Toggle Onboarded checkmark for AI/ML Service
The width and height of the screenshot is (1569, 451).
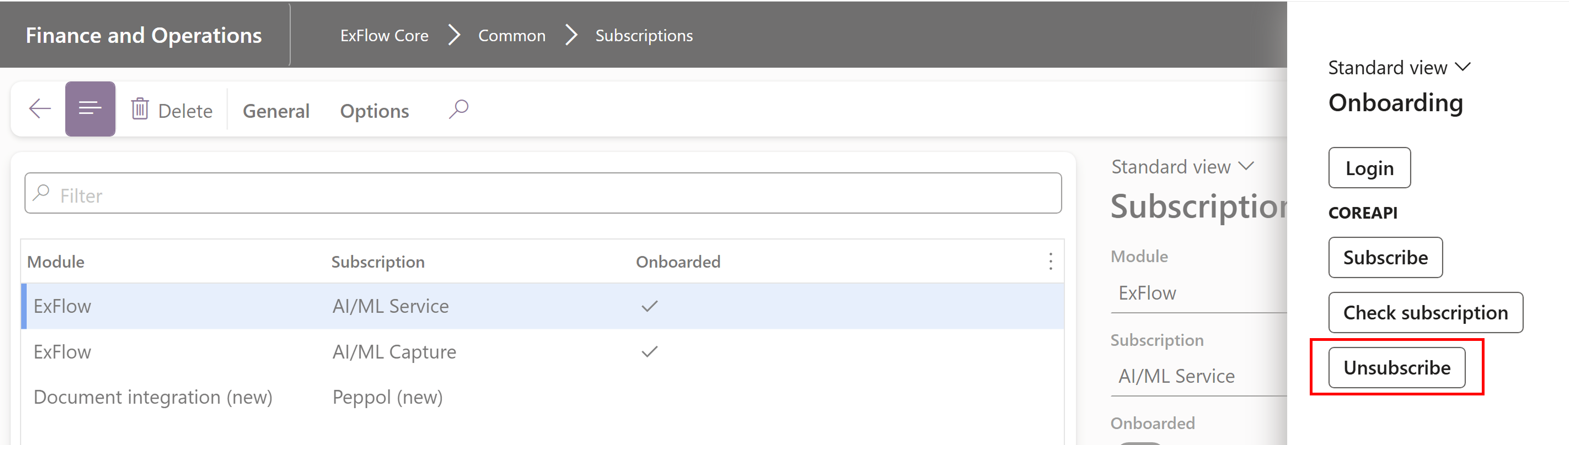pyautogui.click(x=649, y=306)
